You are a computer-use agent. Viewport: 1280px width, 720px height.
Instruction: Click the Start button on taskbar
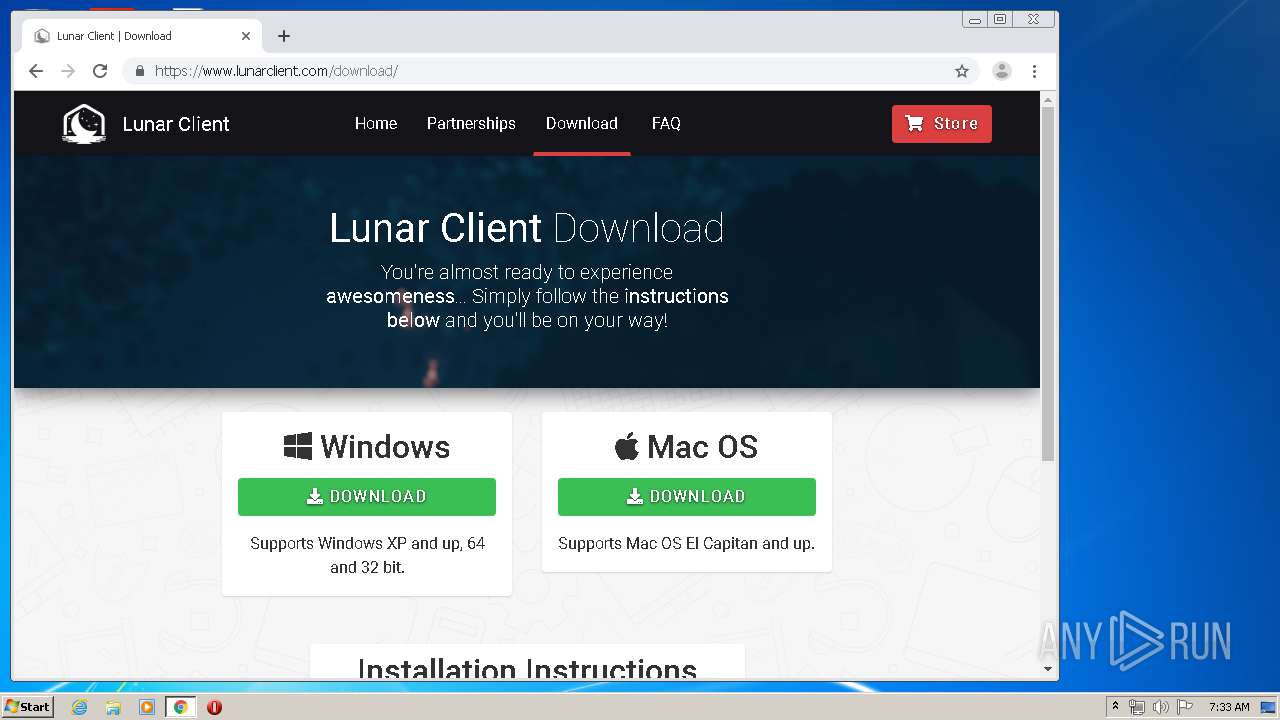27,707
